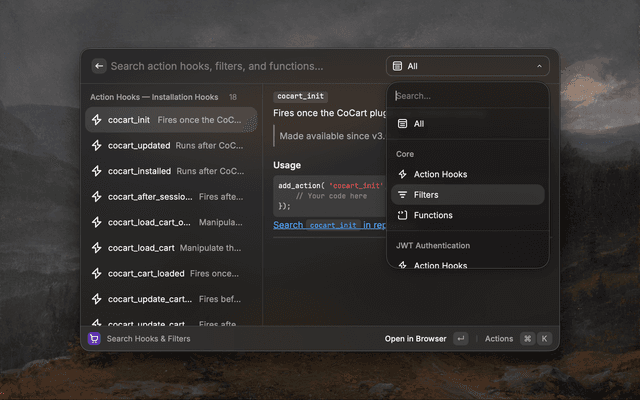Select cocart_updated hook row
The image size is (640, 400).
(x=171, y=146)
